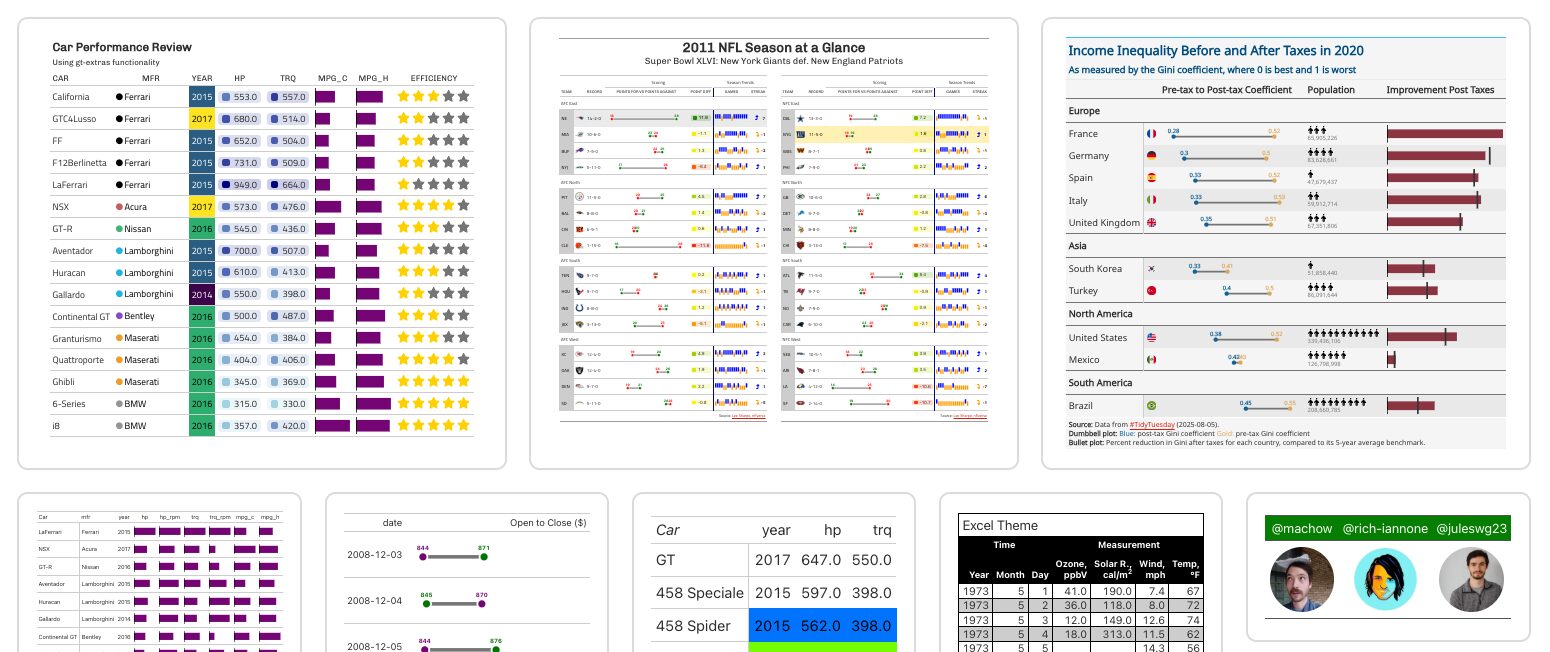Click the MPG_C column header

[333, 78]
